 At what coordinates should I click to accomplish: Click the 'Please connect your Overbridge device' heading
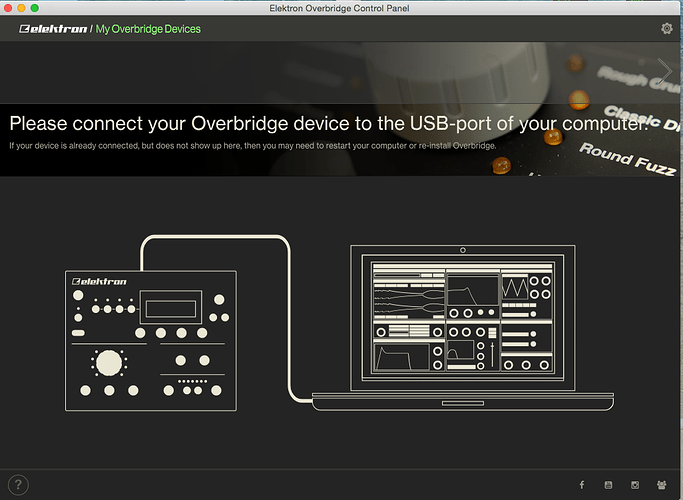329,124
